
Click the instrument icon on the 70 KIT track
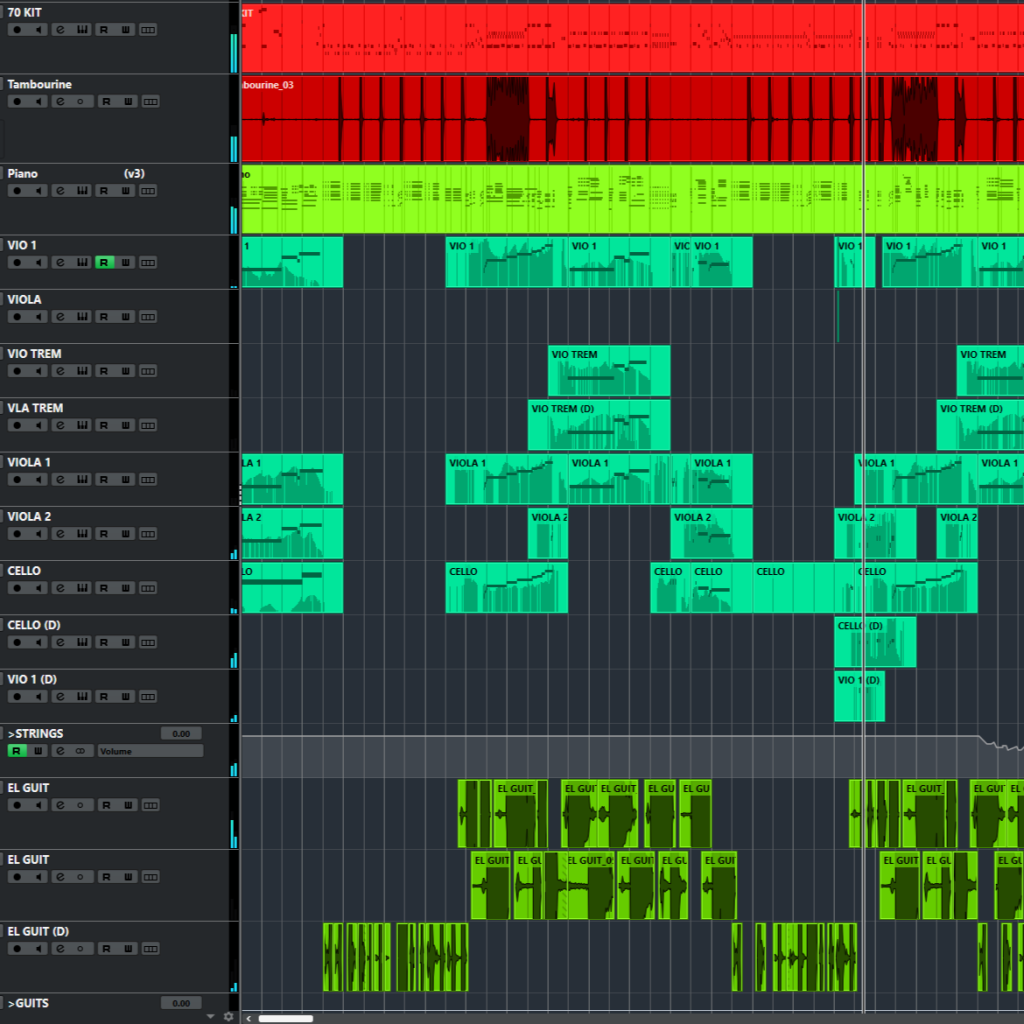coord(84,29)
